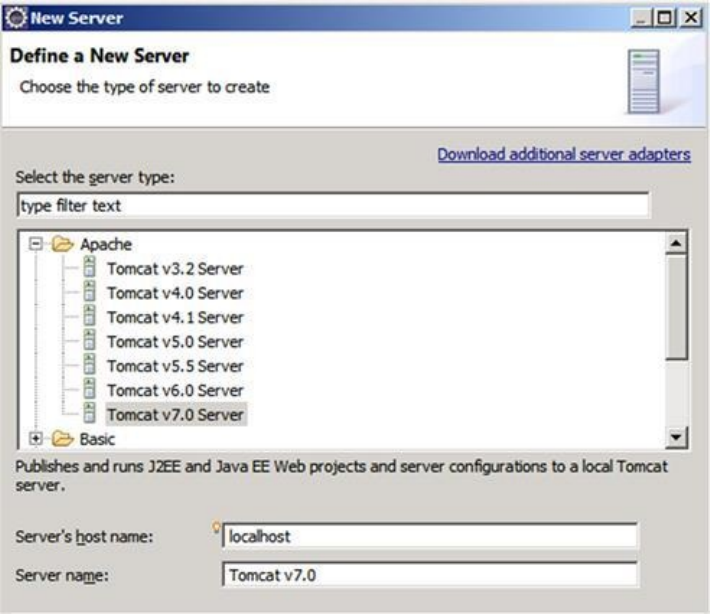Click the Tomcat v7.0 Server icon

click(90, 413)
